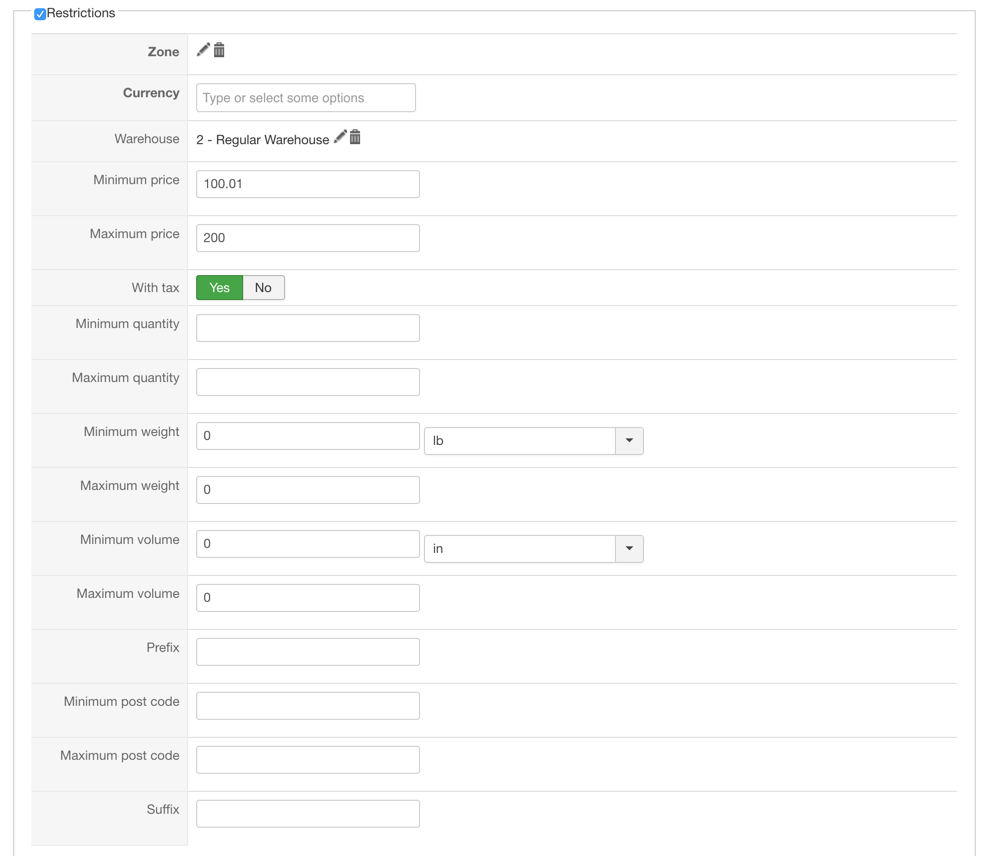
Task: Click the Zone delete trash icon
Action: click(219, 50)
